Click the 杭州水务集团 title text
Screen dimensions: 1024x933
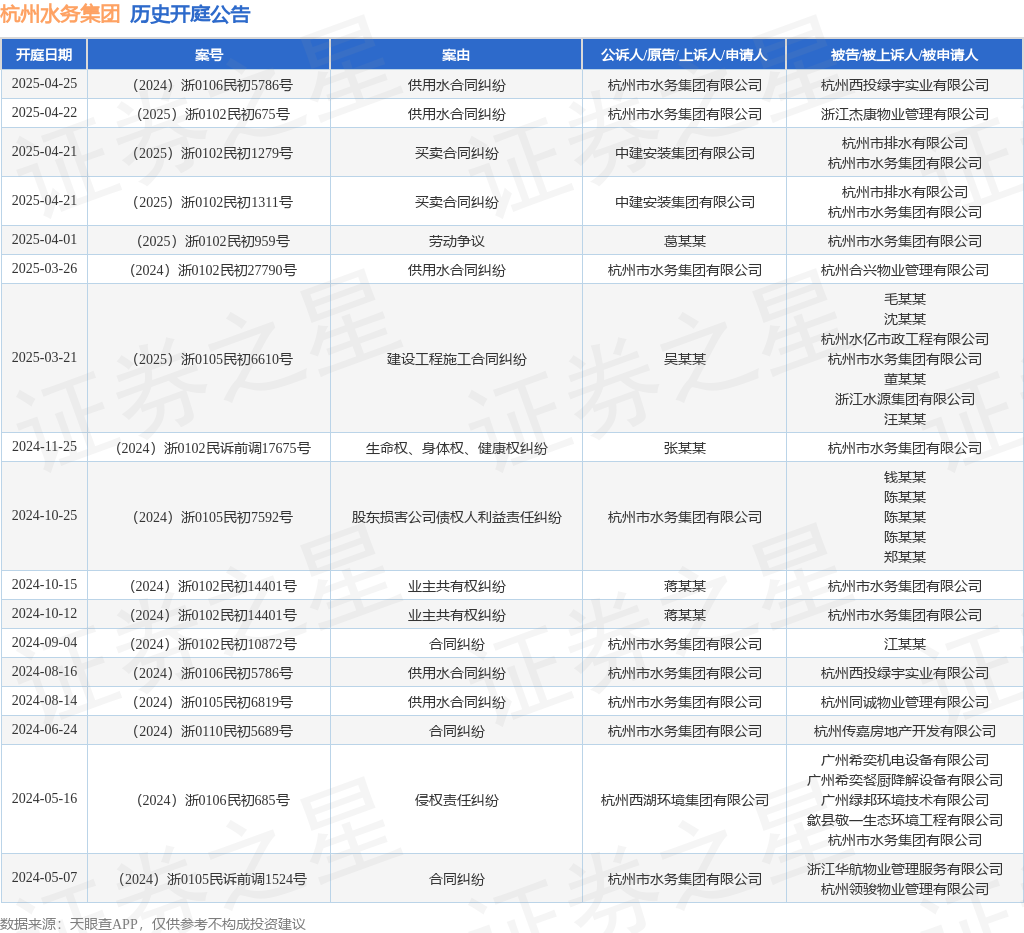tap(60, 14)
